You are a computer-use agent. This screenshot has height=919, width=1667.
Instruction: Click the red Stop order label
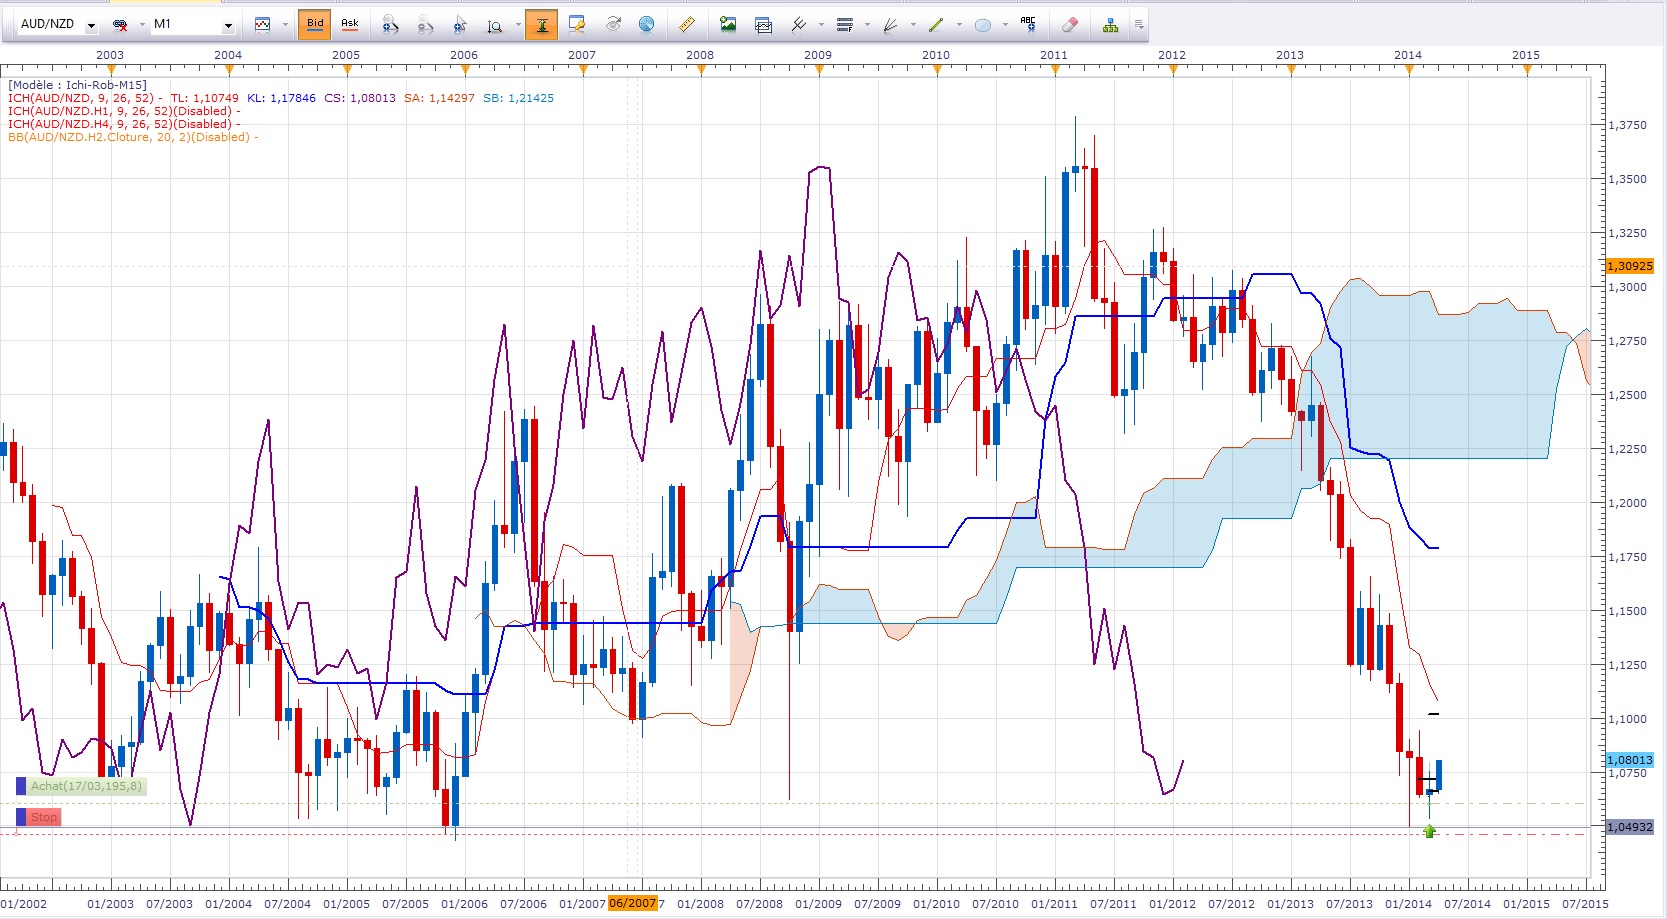coord(43,817)
